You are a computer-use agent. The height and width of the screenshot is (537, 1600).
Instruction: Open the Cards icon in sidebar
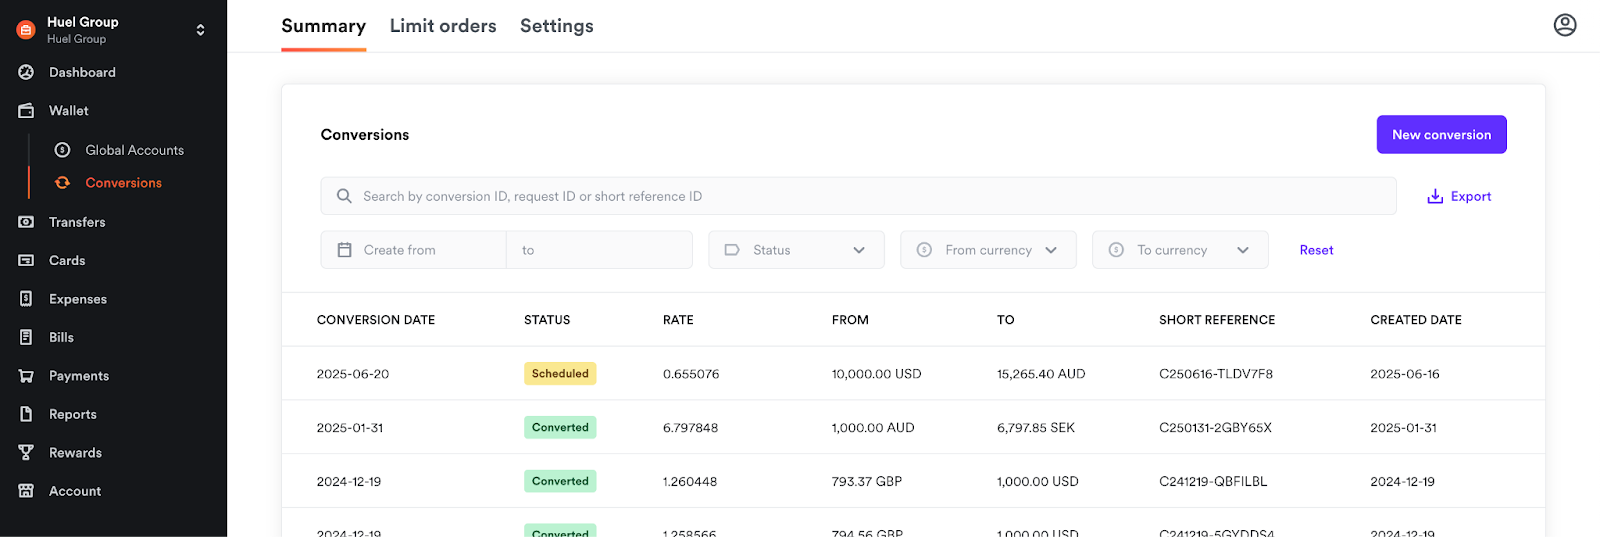click(x=26, y=260)
